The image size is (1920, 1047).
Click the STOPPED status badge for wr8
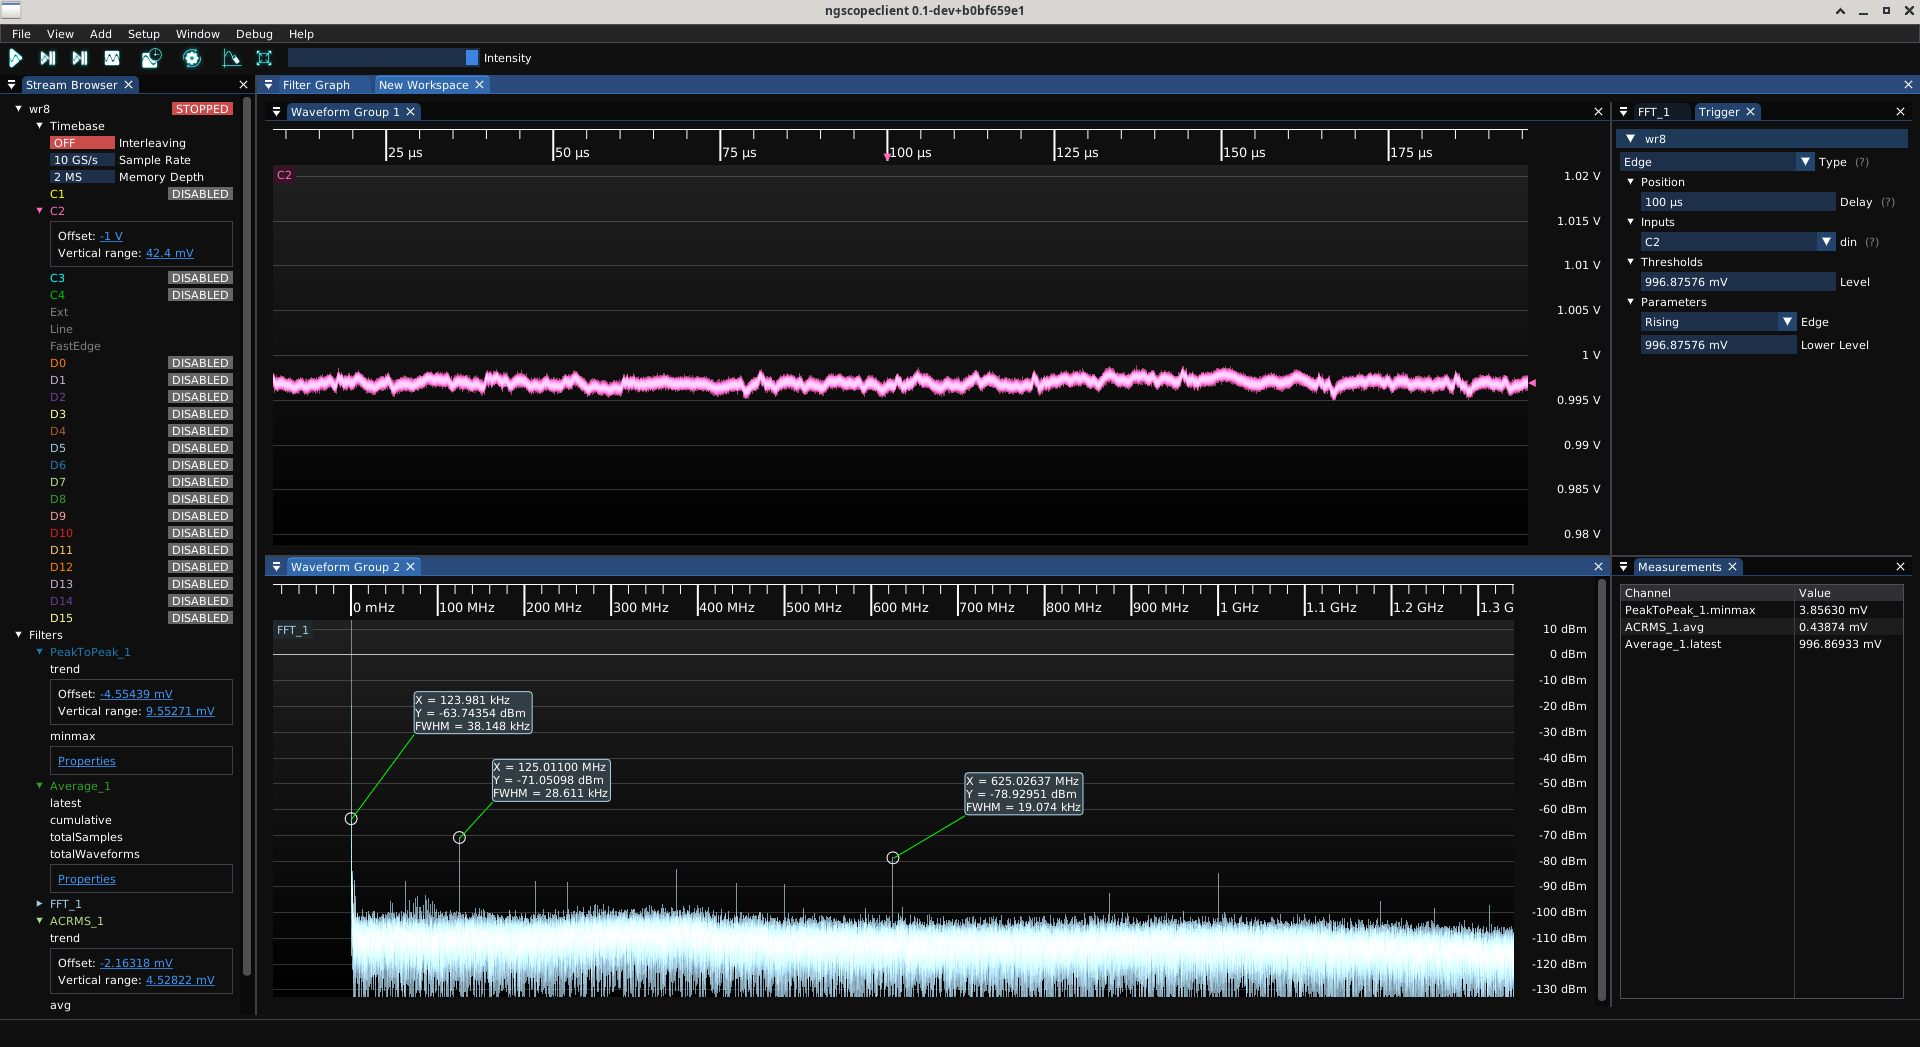coord(202,109)
